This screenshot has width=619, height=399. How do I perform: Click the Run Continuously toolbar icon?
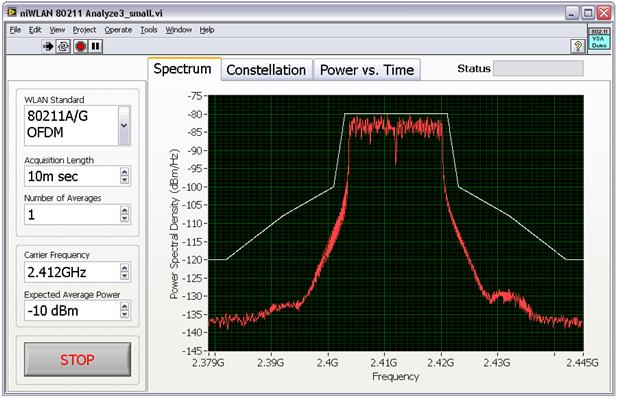coord(63,47)
